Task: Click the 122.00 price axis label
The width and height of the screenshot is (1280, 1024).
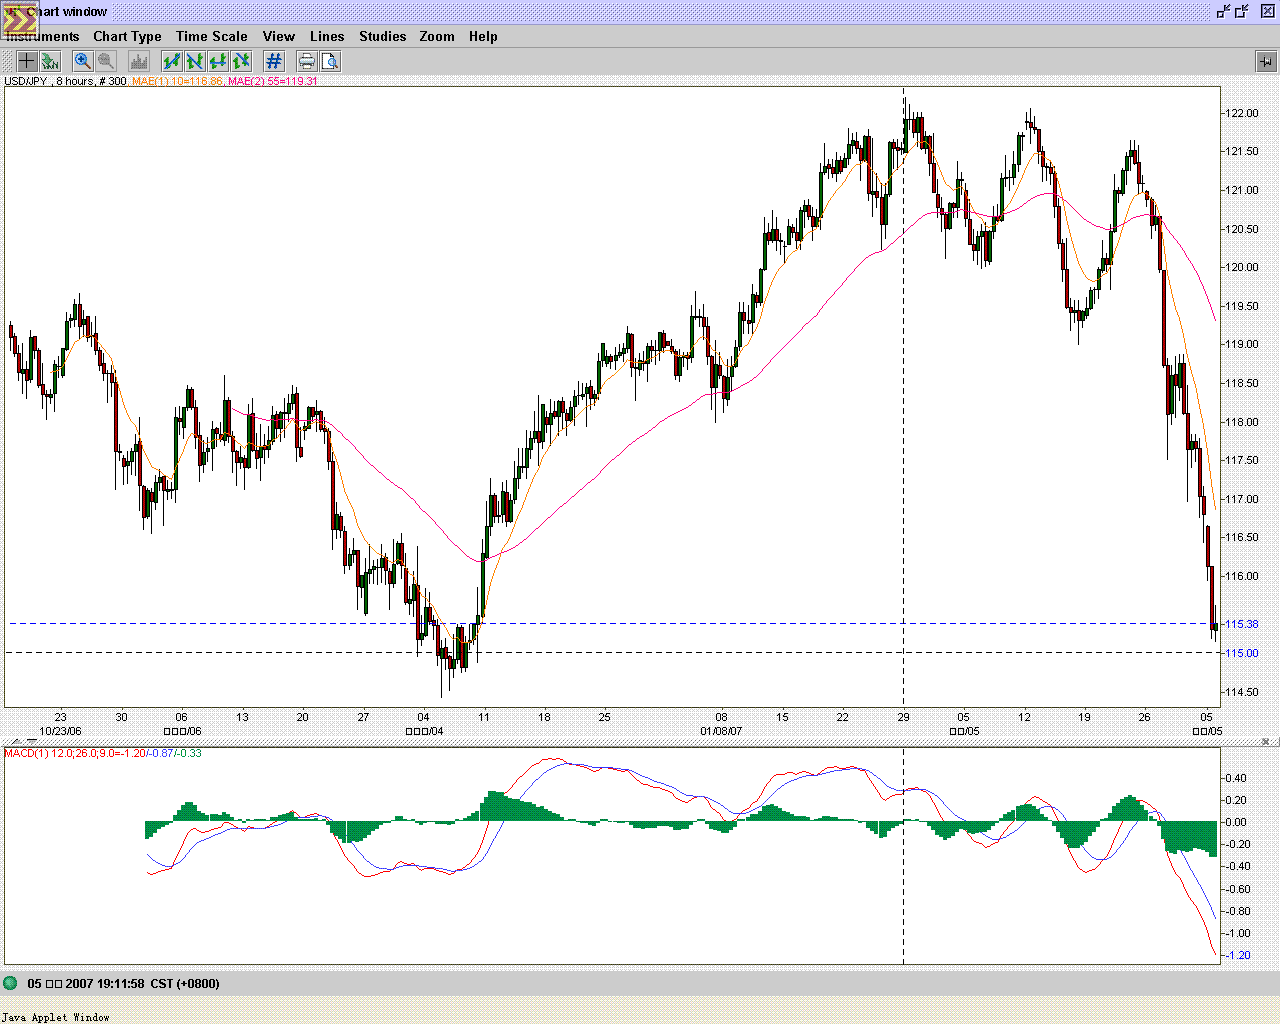Action: (1241, 113)
